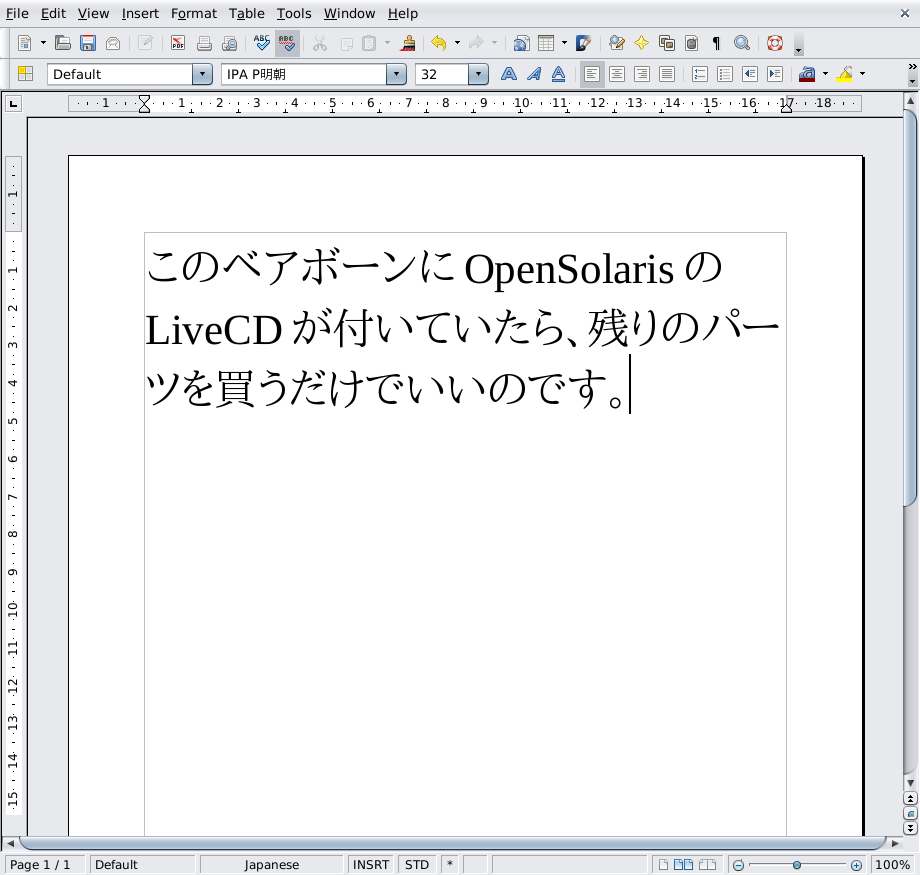Viewport: 920px width, 875px height.
Task: Increase paragraph indent
Action: 775,74
